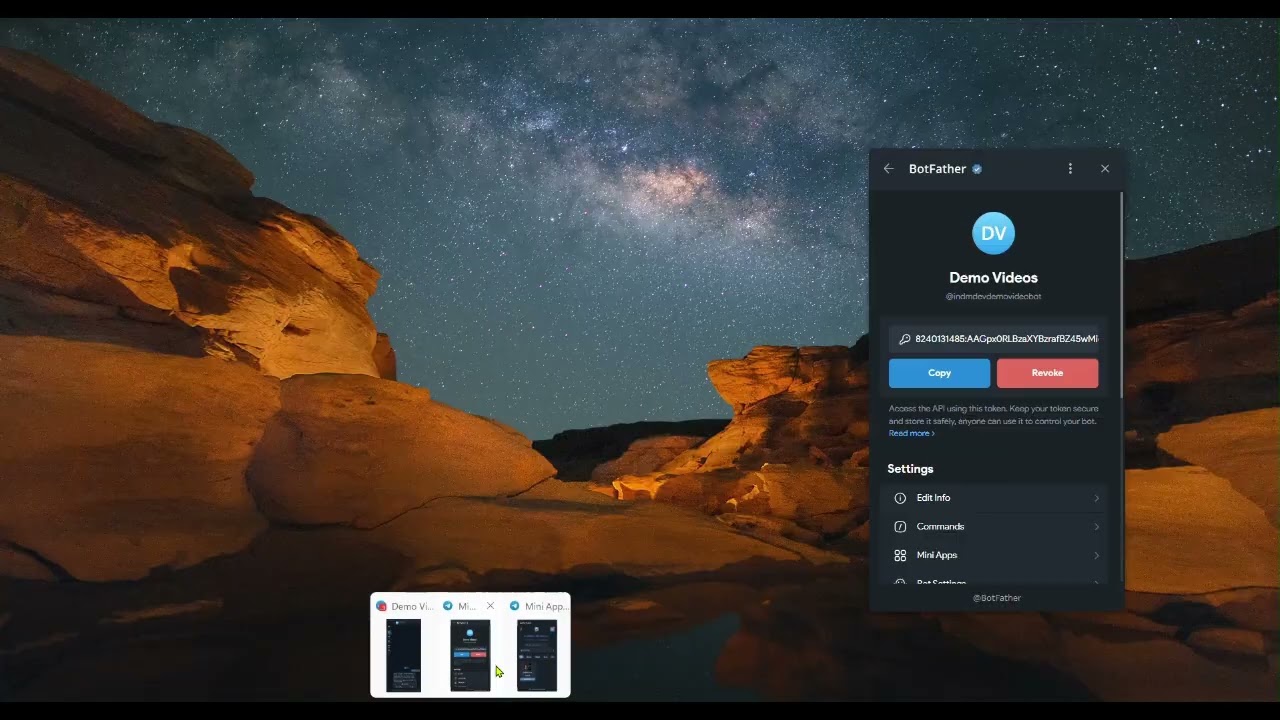This screenshot has height=720, width=1280.
Task: Click the key icon beside the token
Action: (x=904, y=339)
